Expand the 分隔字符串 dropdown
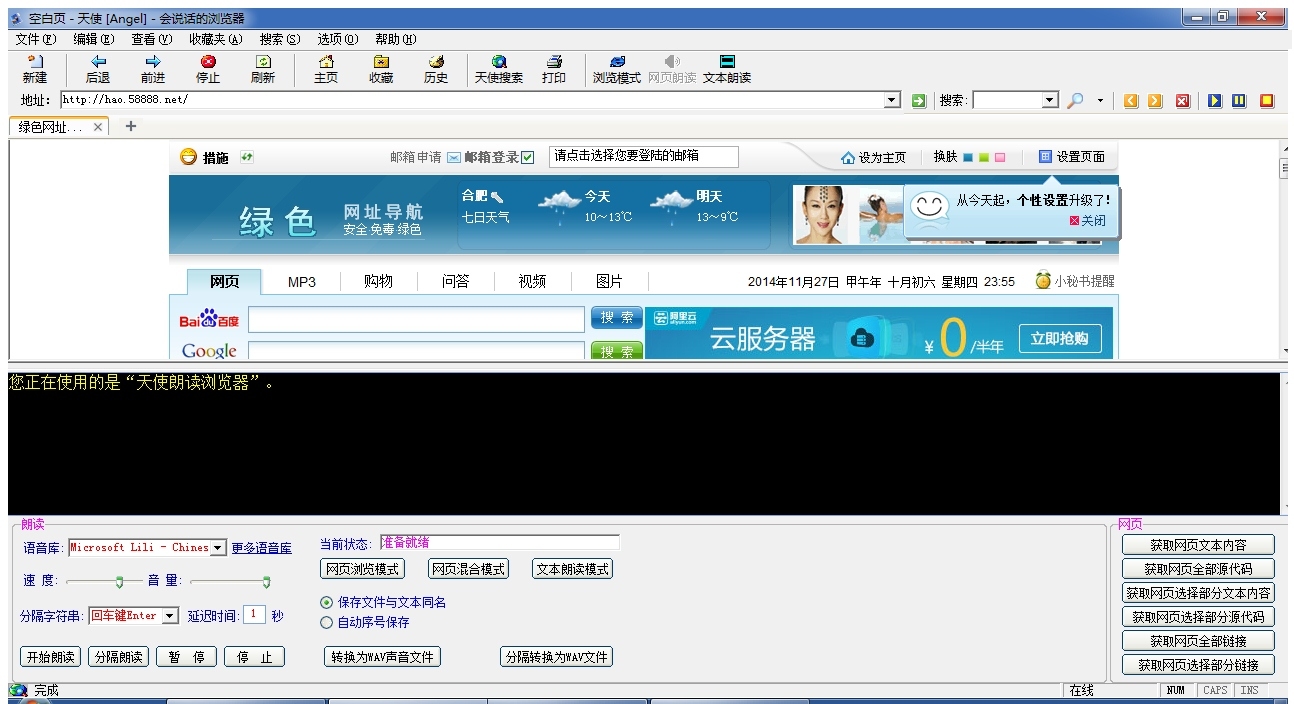 169,617
